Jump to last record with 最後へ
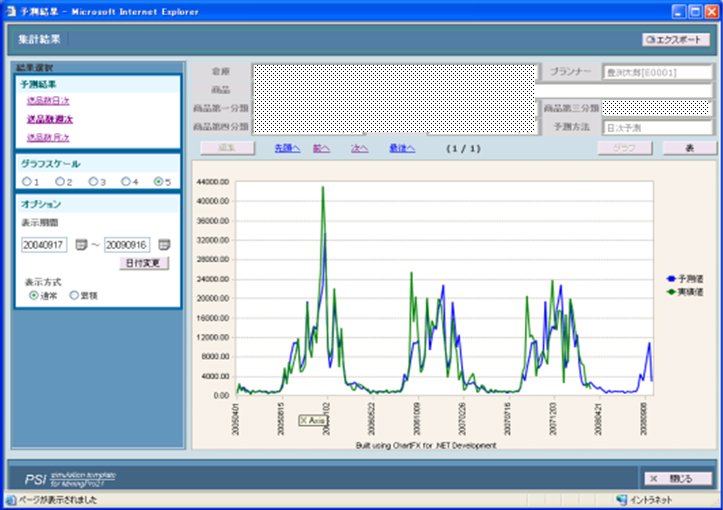The image size is (723, 510). click(x=402, y=148)
